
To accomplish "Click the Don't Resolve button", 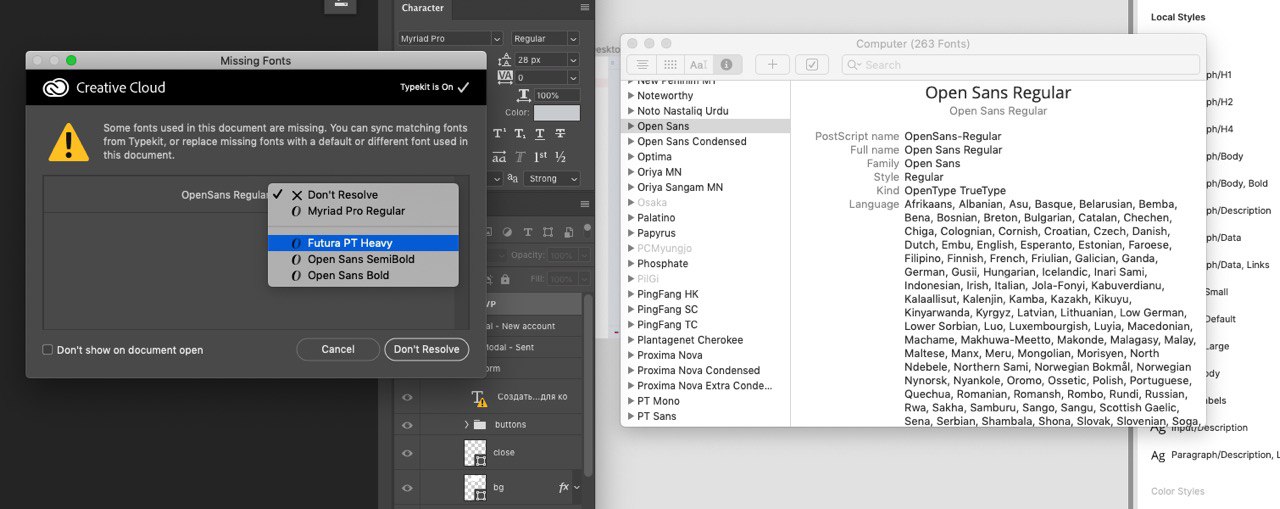I will pyautogui.click(x=427, y=349).
